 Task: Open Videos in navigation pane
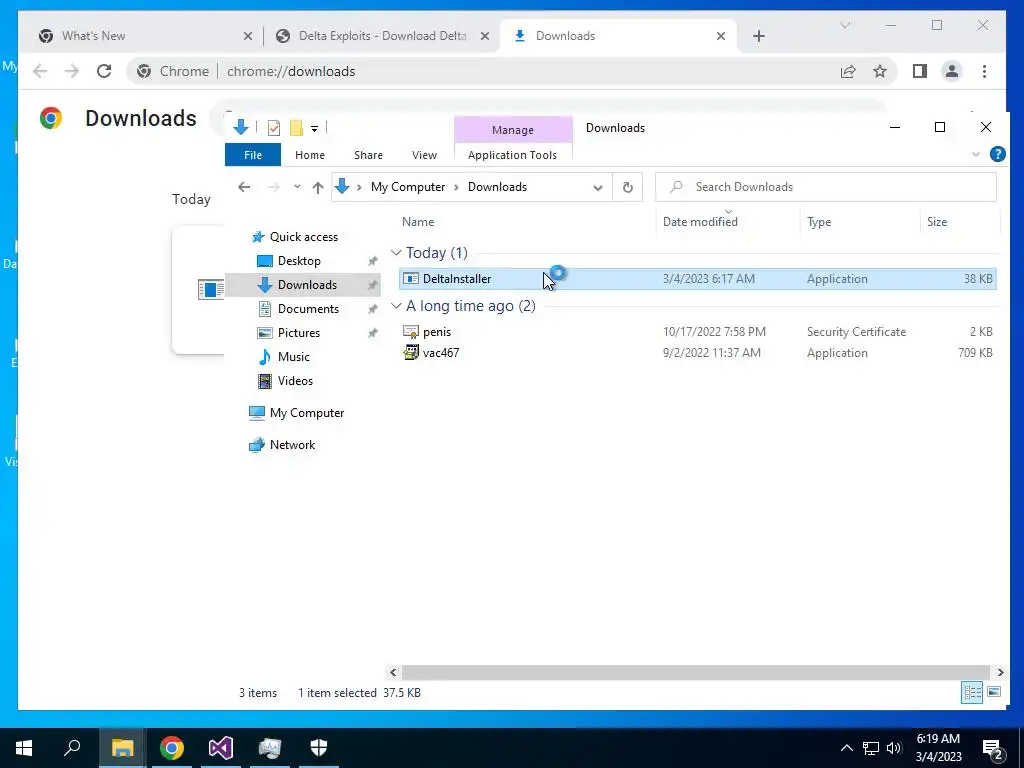pos(295,381)
